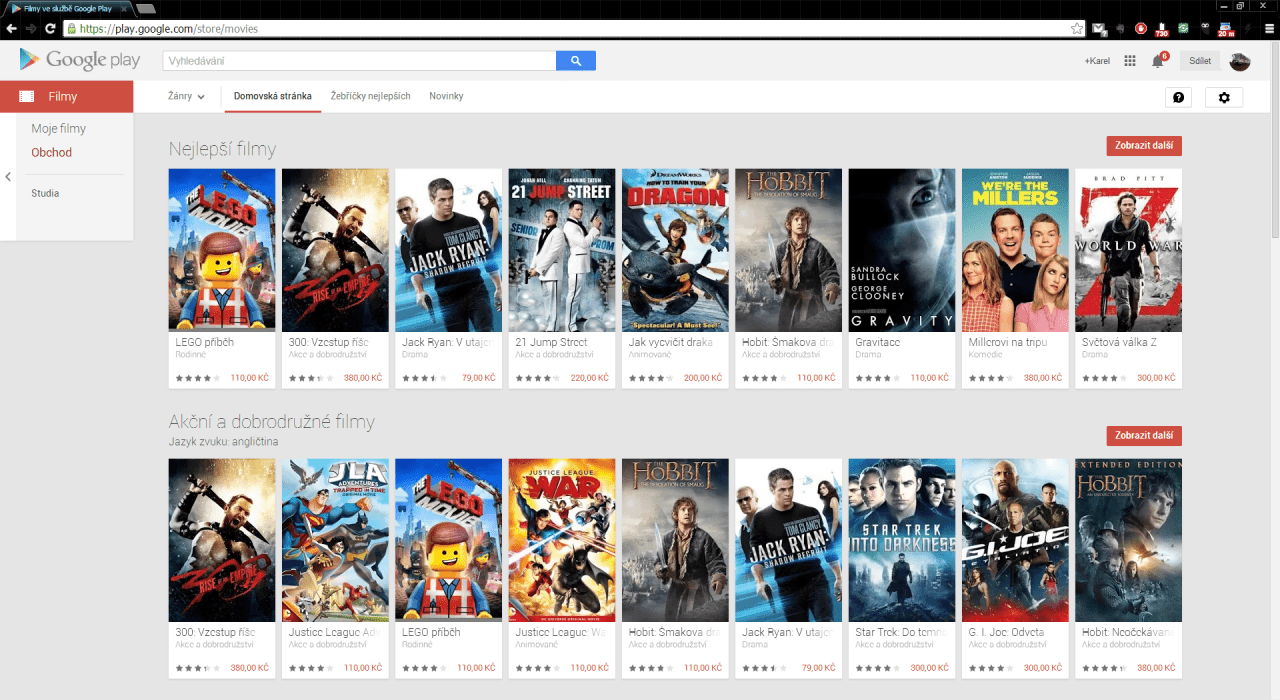
Task: Click the 300,00 Kč price for G. I. Joe
Action: 1043,668
